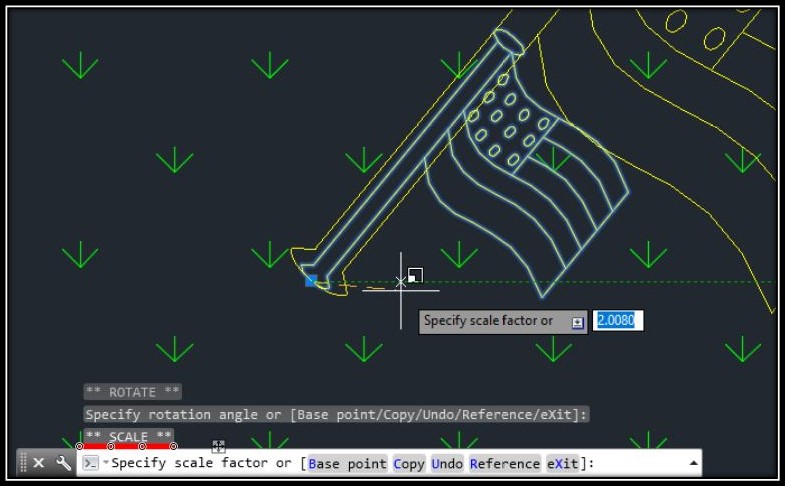The width and height of the screenshot is (785, 486).
Task: Grab the command line drag handle
Action: click(x=23, y=463)
